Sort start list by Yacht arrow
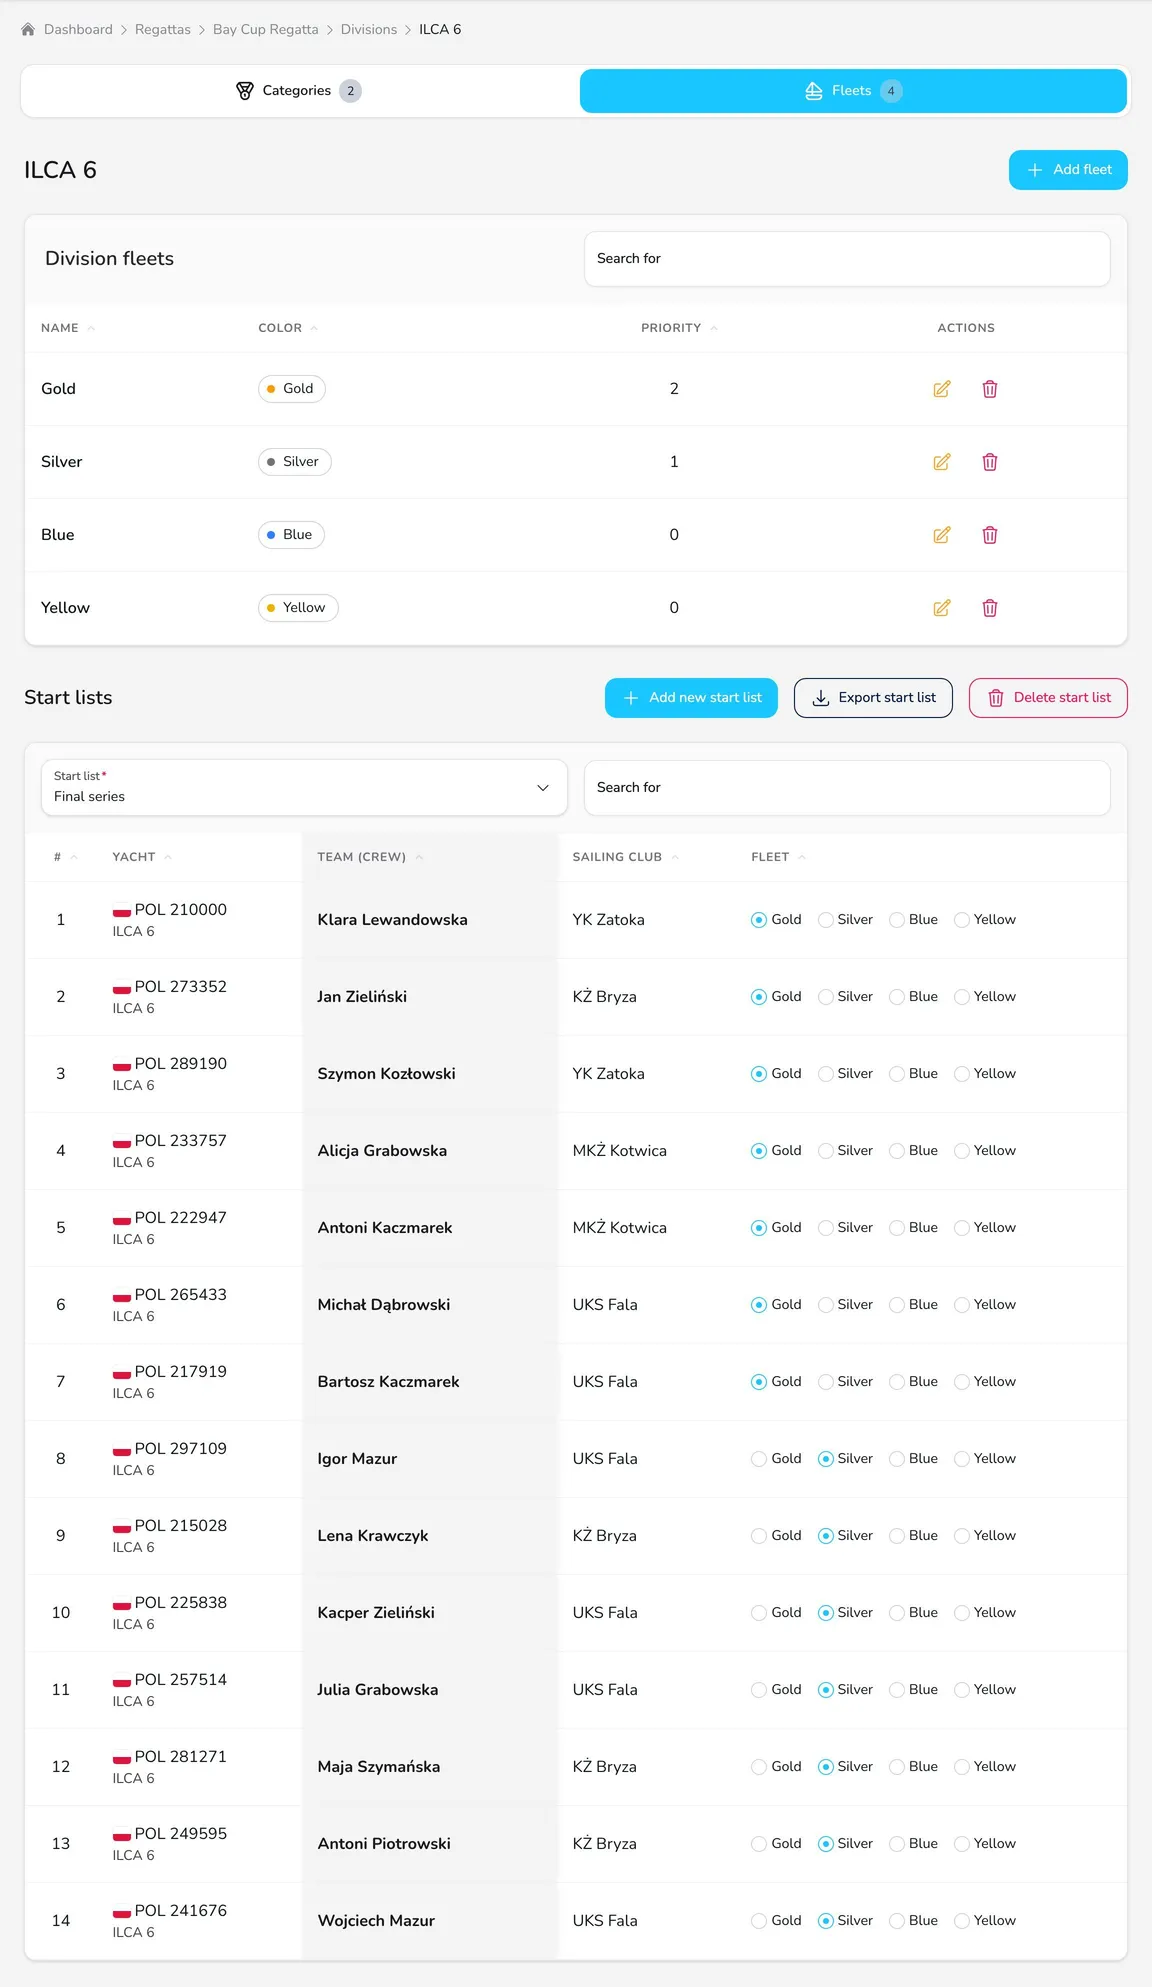 point(168,857)
